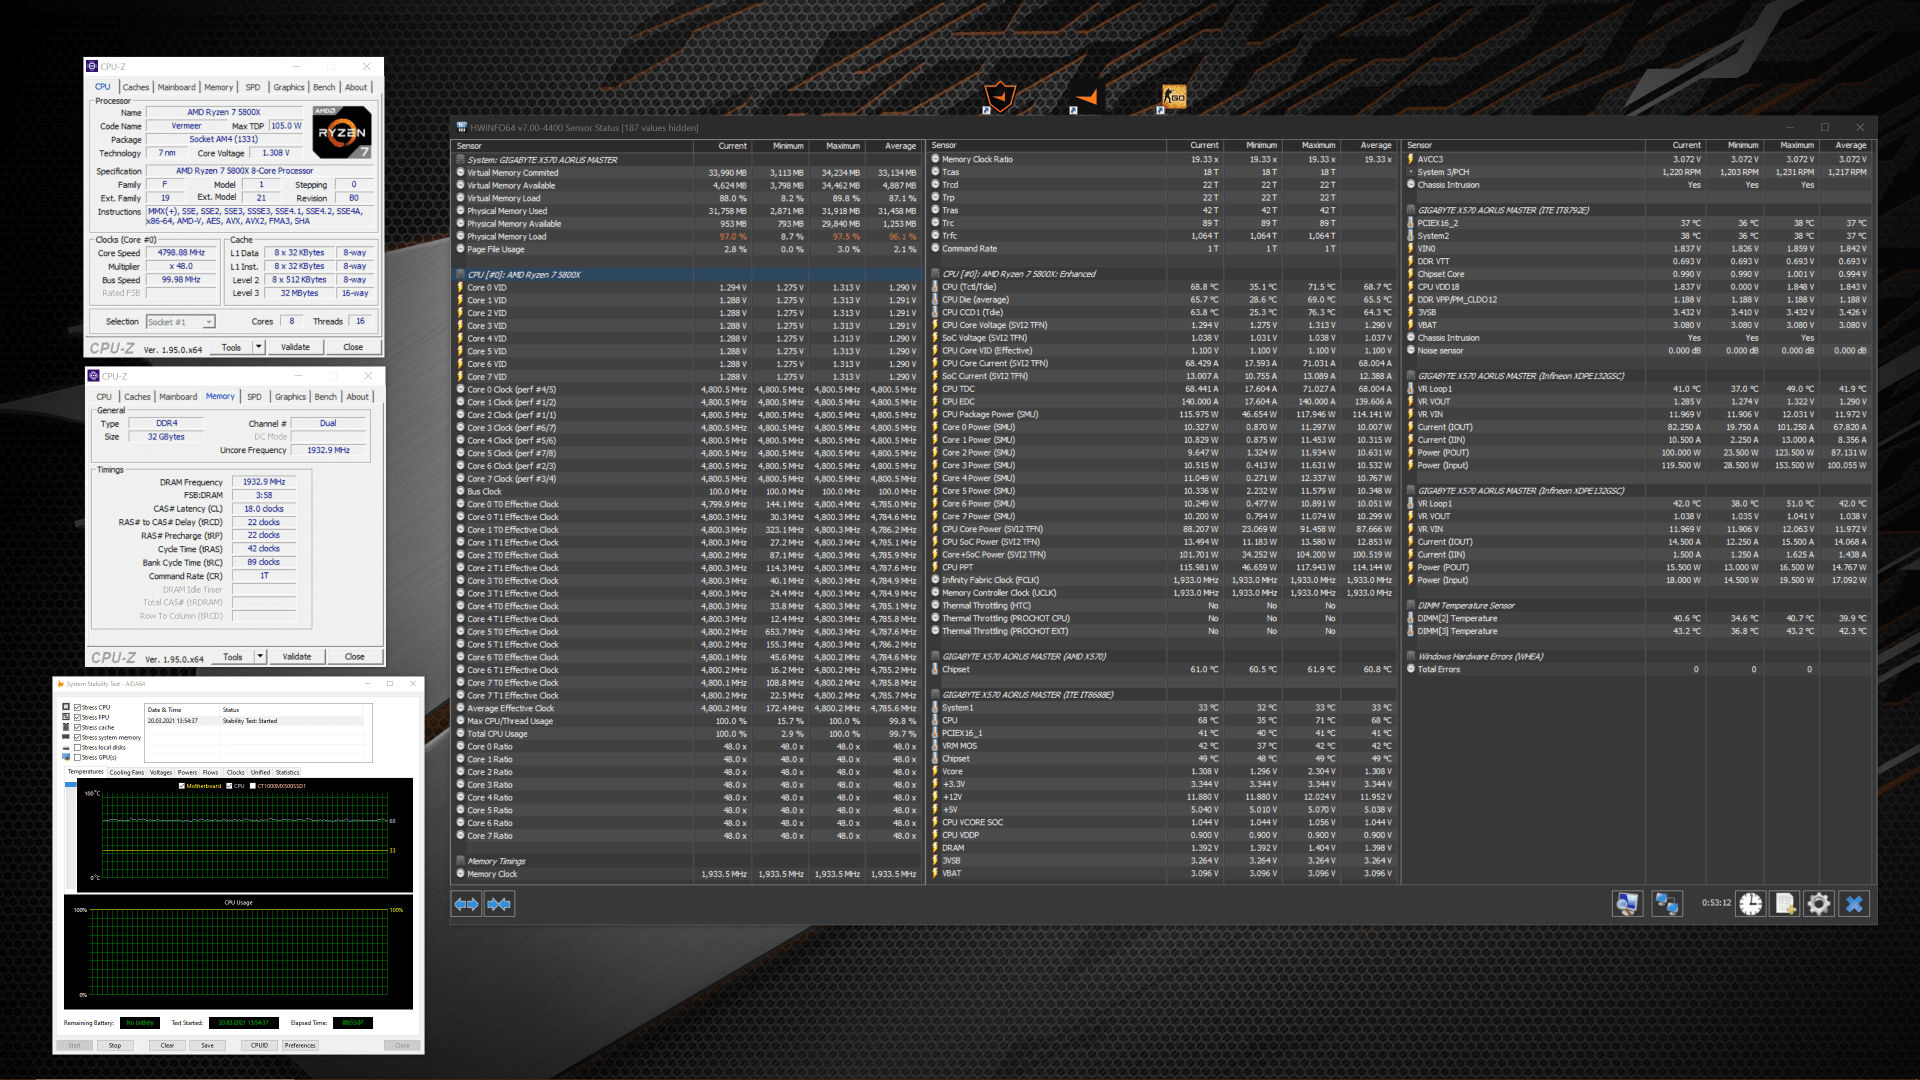Collapse the CPU [#0]: AMD Ryzen 7 5800X group

[x=461, y=275]
